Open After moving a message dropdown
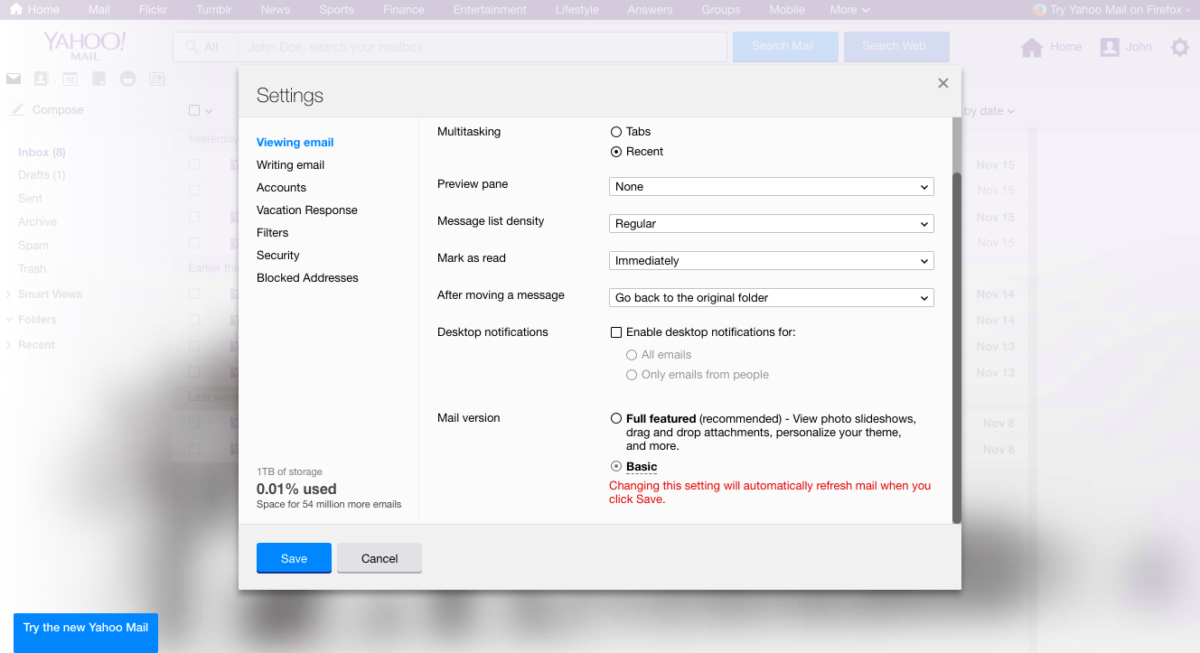Screen dimensions: 1200x653 [771, 298]
